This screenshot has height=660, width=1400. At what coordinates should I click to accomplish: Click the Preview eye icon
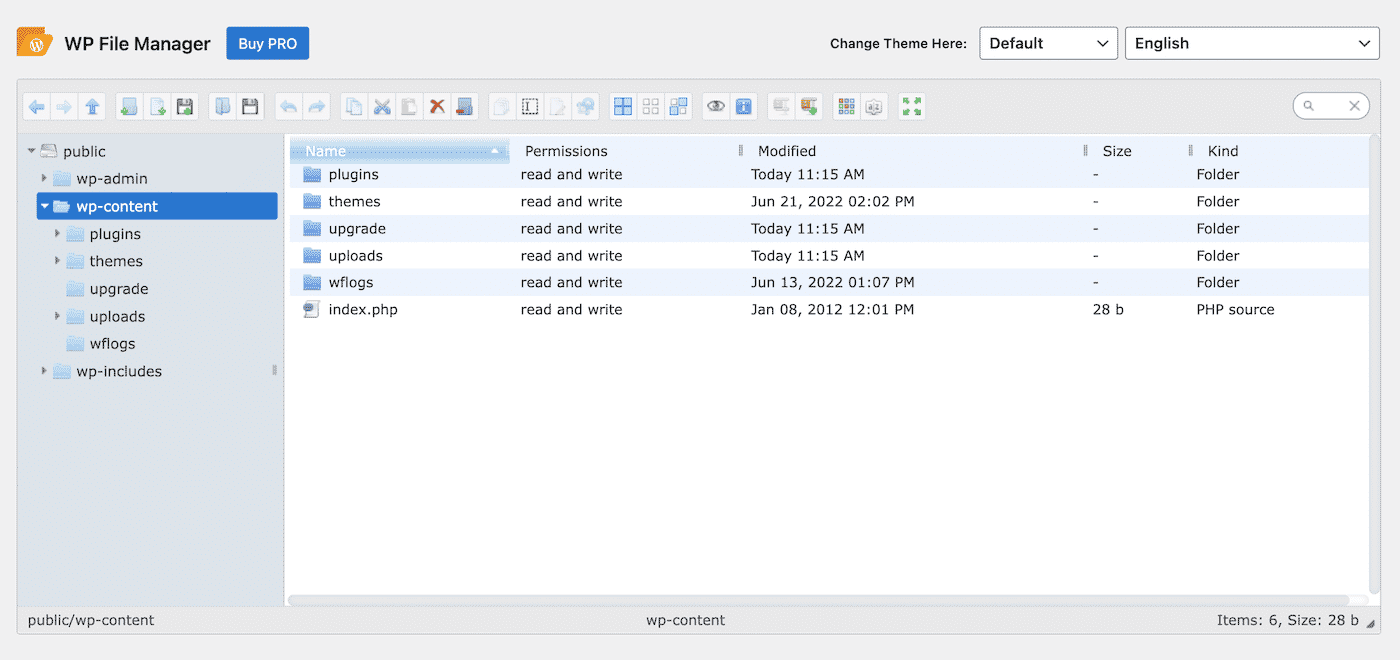point(715,106)
